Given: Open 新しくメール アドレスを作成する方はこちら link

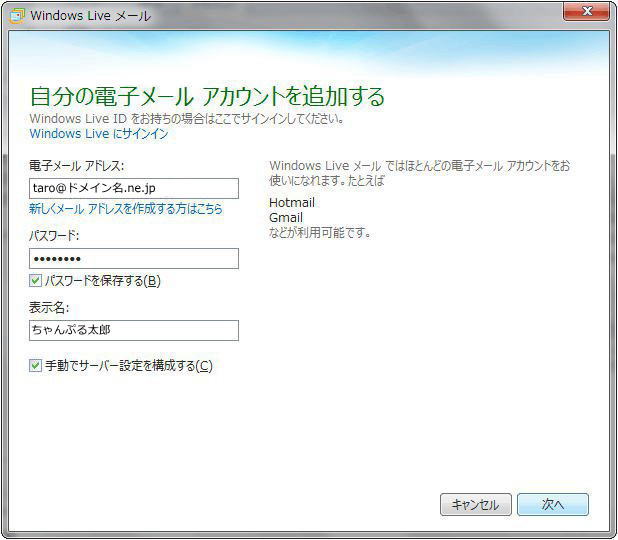Looking at the screenshot, I should click(x=126, y=209).
